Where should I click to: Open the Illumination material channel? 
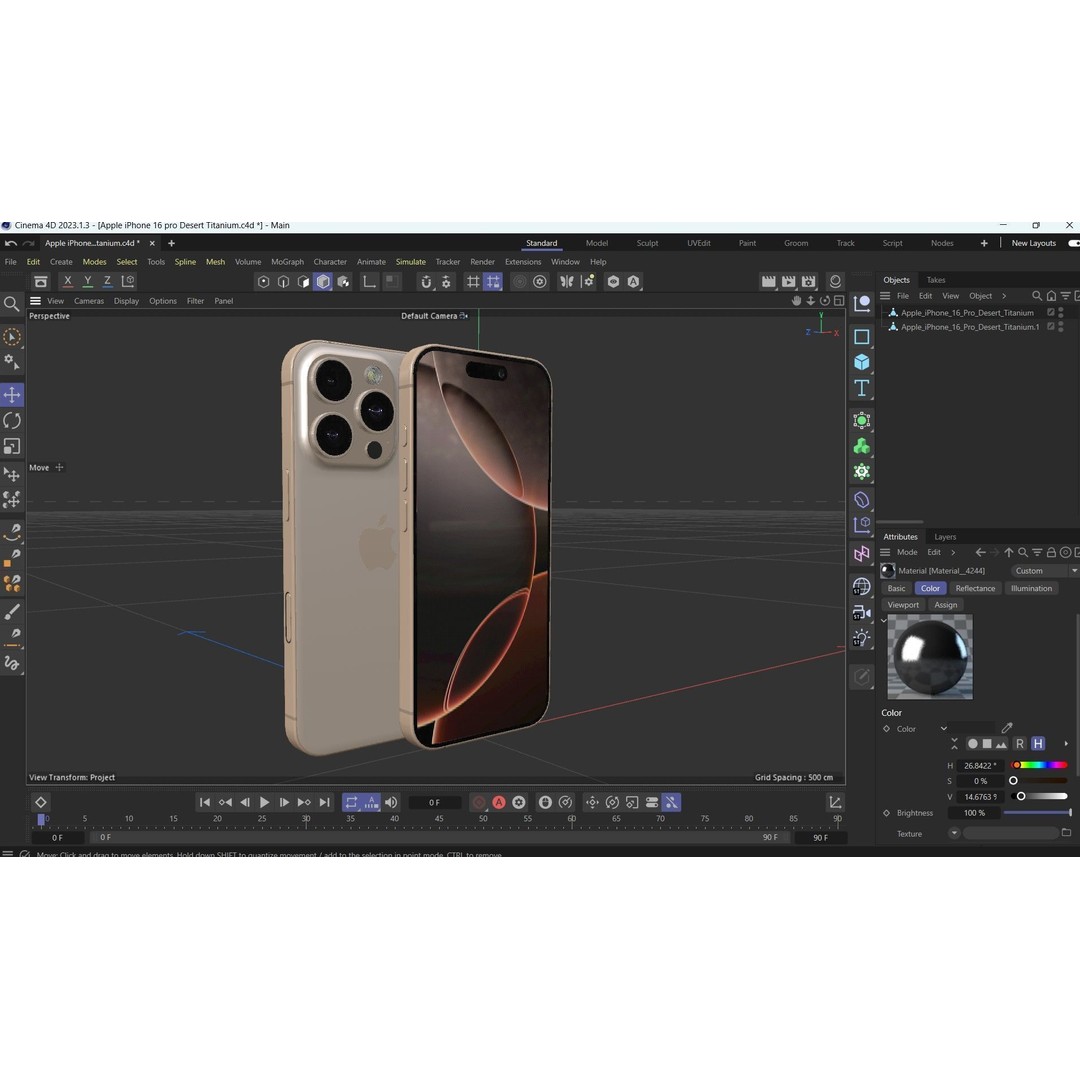click(1031, 588)
